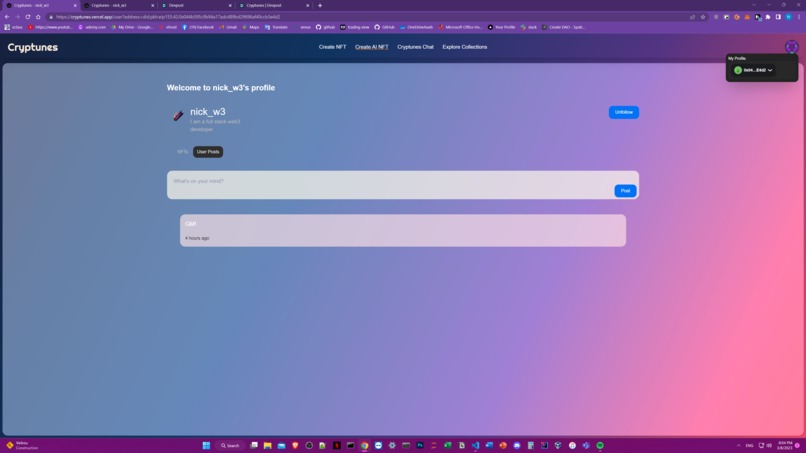Open Visual Studio Code from the taskbar
Screen dimensions: 806x453
coord(475,445)
